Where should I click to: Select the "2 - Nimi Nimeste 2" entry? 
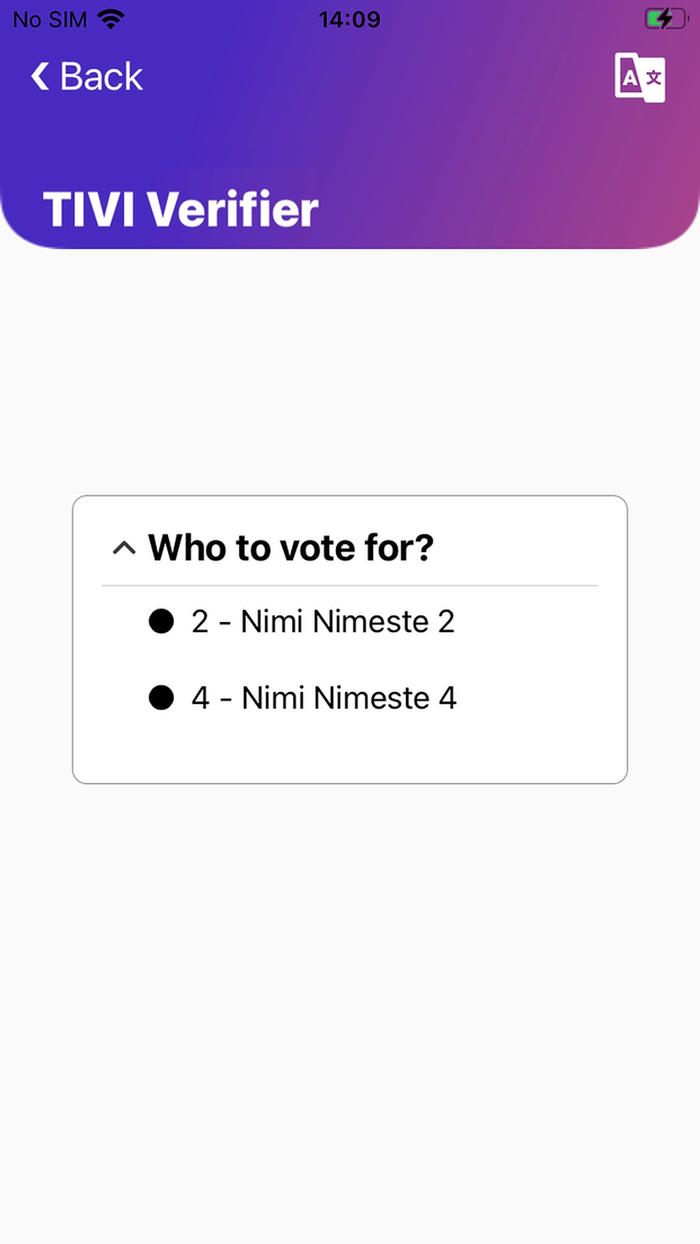tap(323, 622)
